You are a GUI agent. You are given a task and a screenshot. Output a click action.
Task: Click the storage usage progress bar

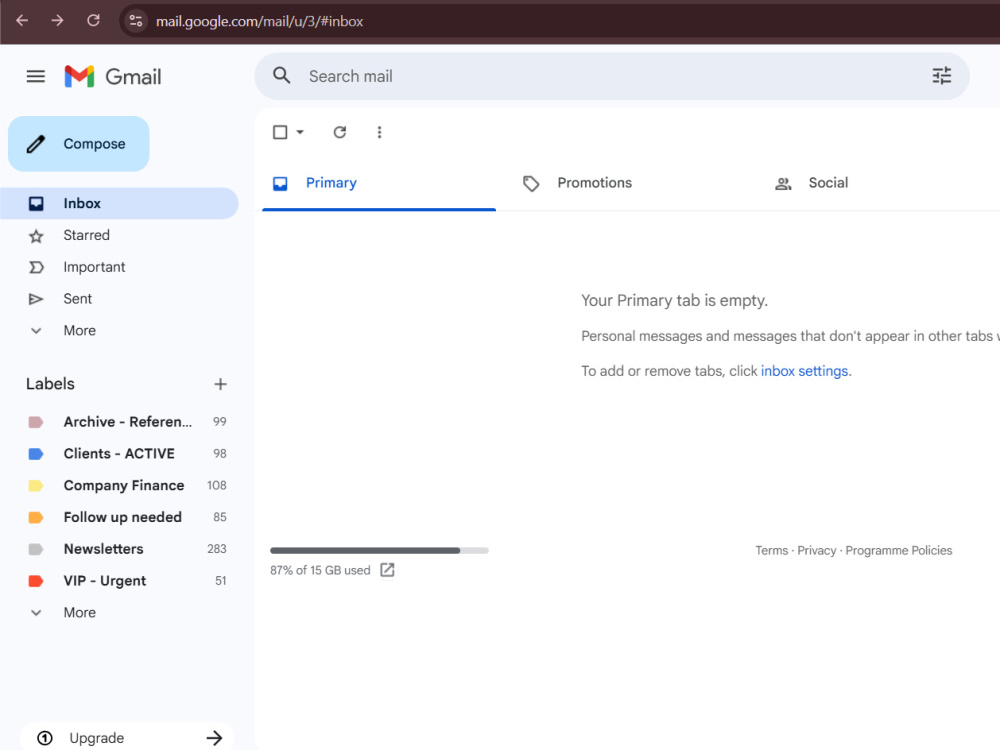tap(379, 550)
